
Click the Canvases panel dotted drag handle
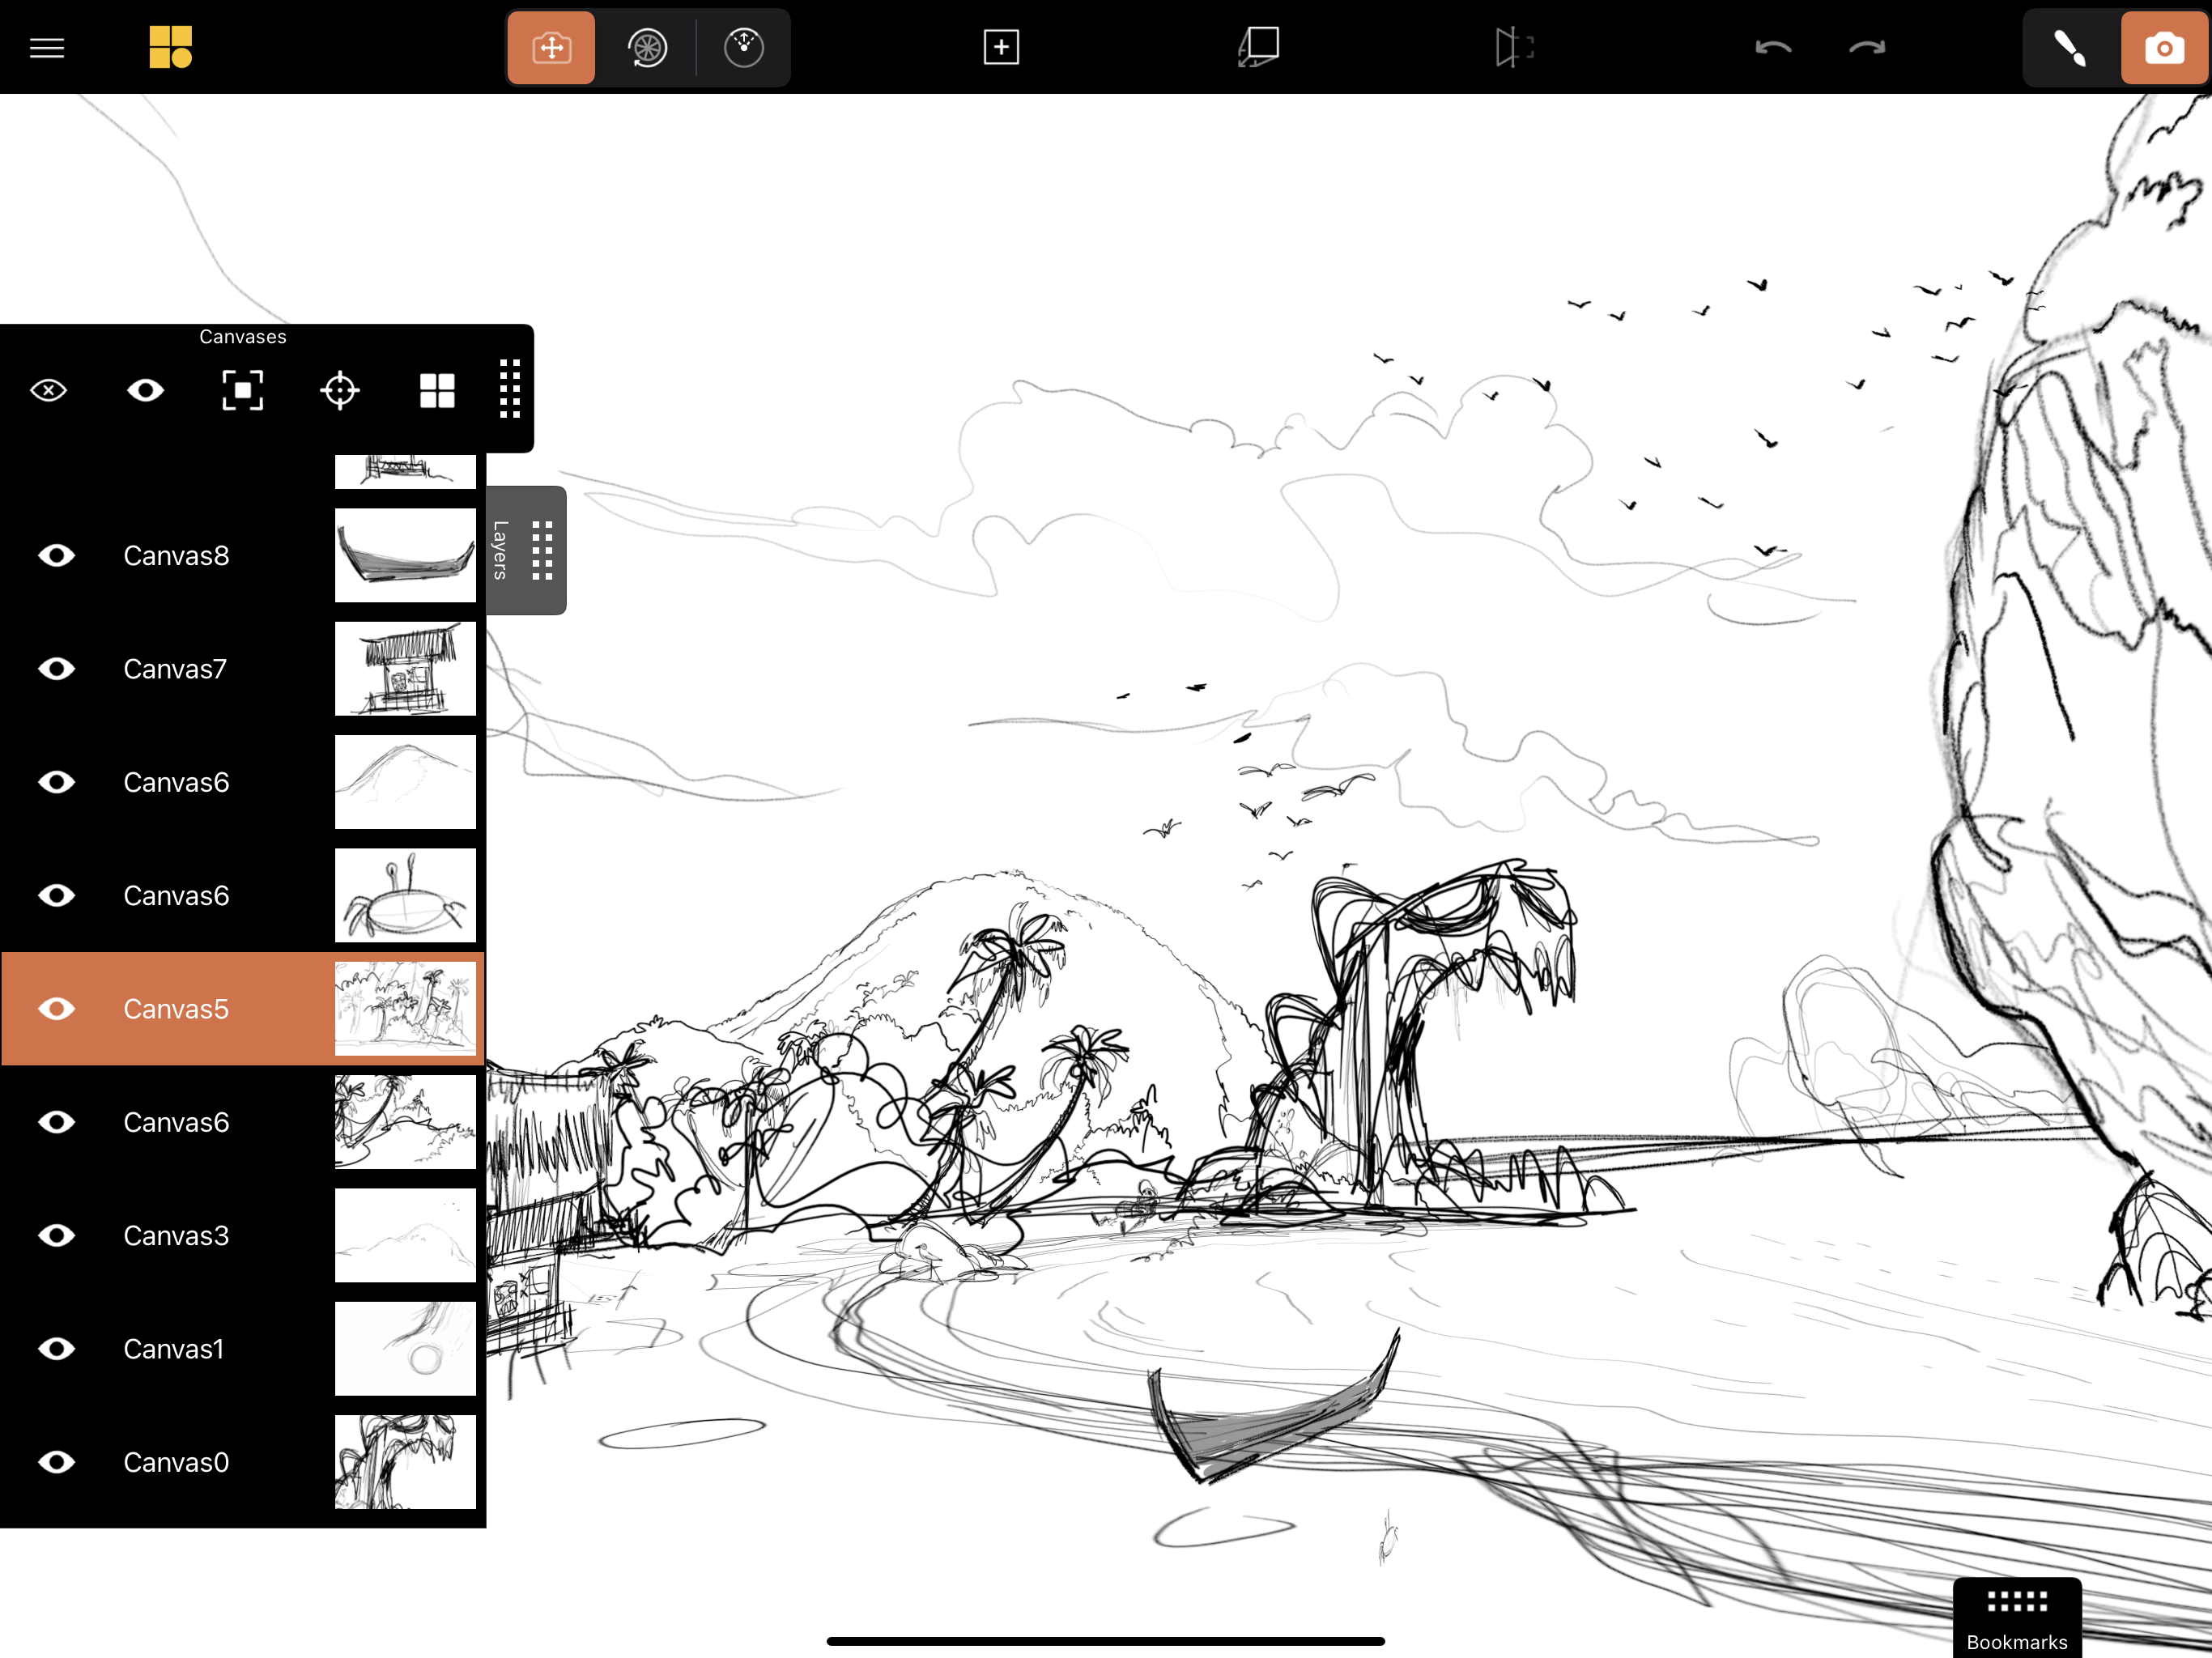point(509,389)
